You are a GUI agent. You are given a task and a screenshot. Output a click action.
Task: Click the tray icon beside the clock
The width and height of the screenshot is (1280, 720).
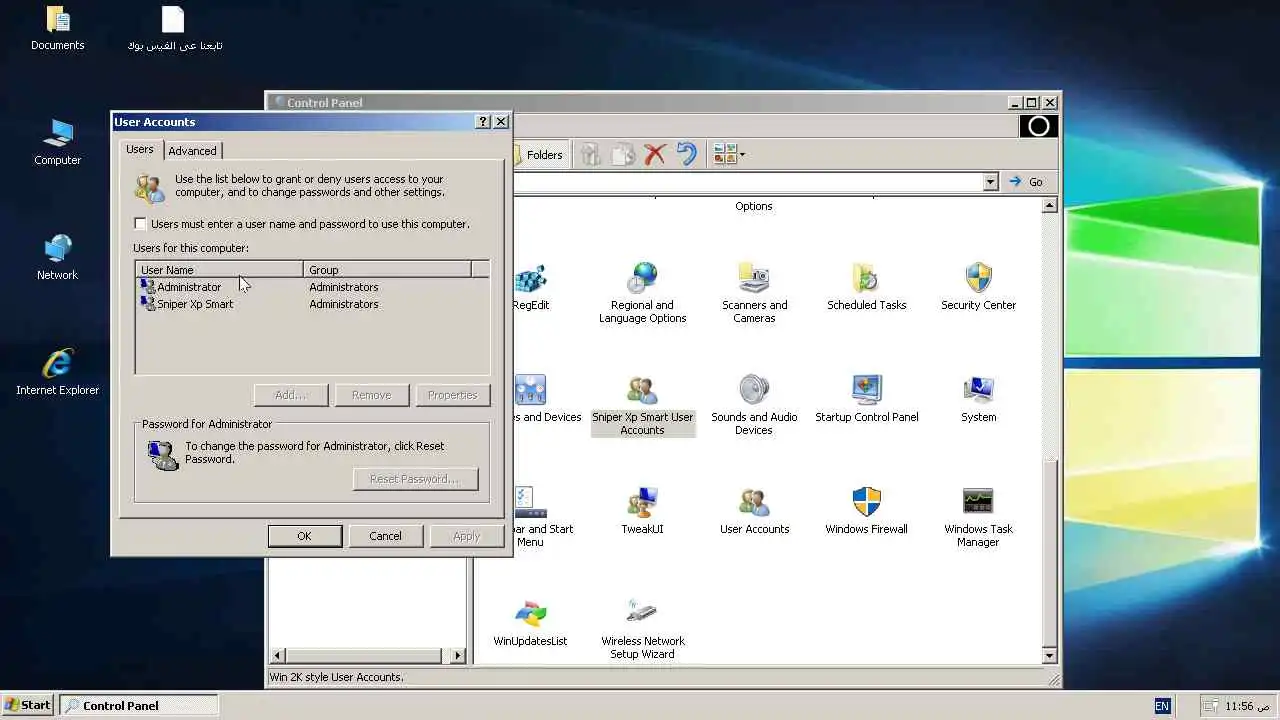1211,706
